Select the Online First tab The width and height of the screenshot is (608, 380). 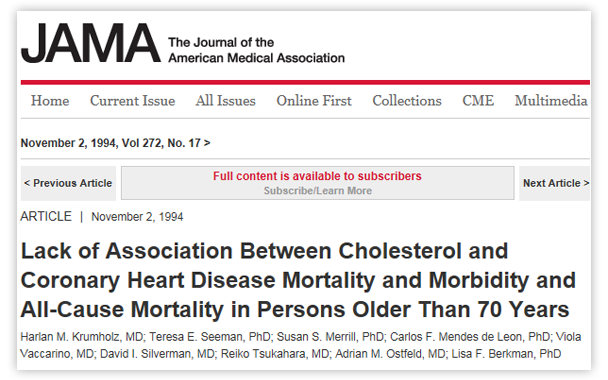[314, 101]
